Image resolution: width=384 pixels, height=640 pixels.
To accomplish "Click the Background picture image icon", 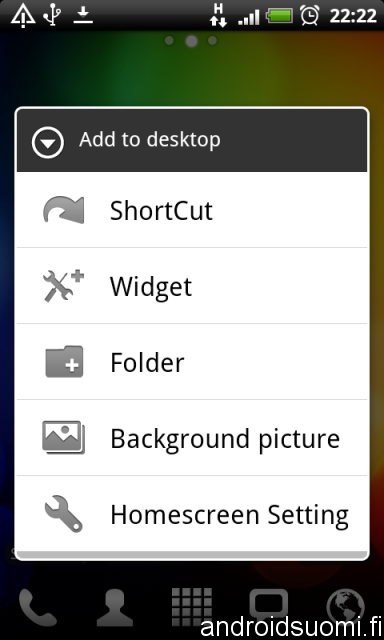I will click(x=63, y=437).
